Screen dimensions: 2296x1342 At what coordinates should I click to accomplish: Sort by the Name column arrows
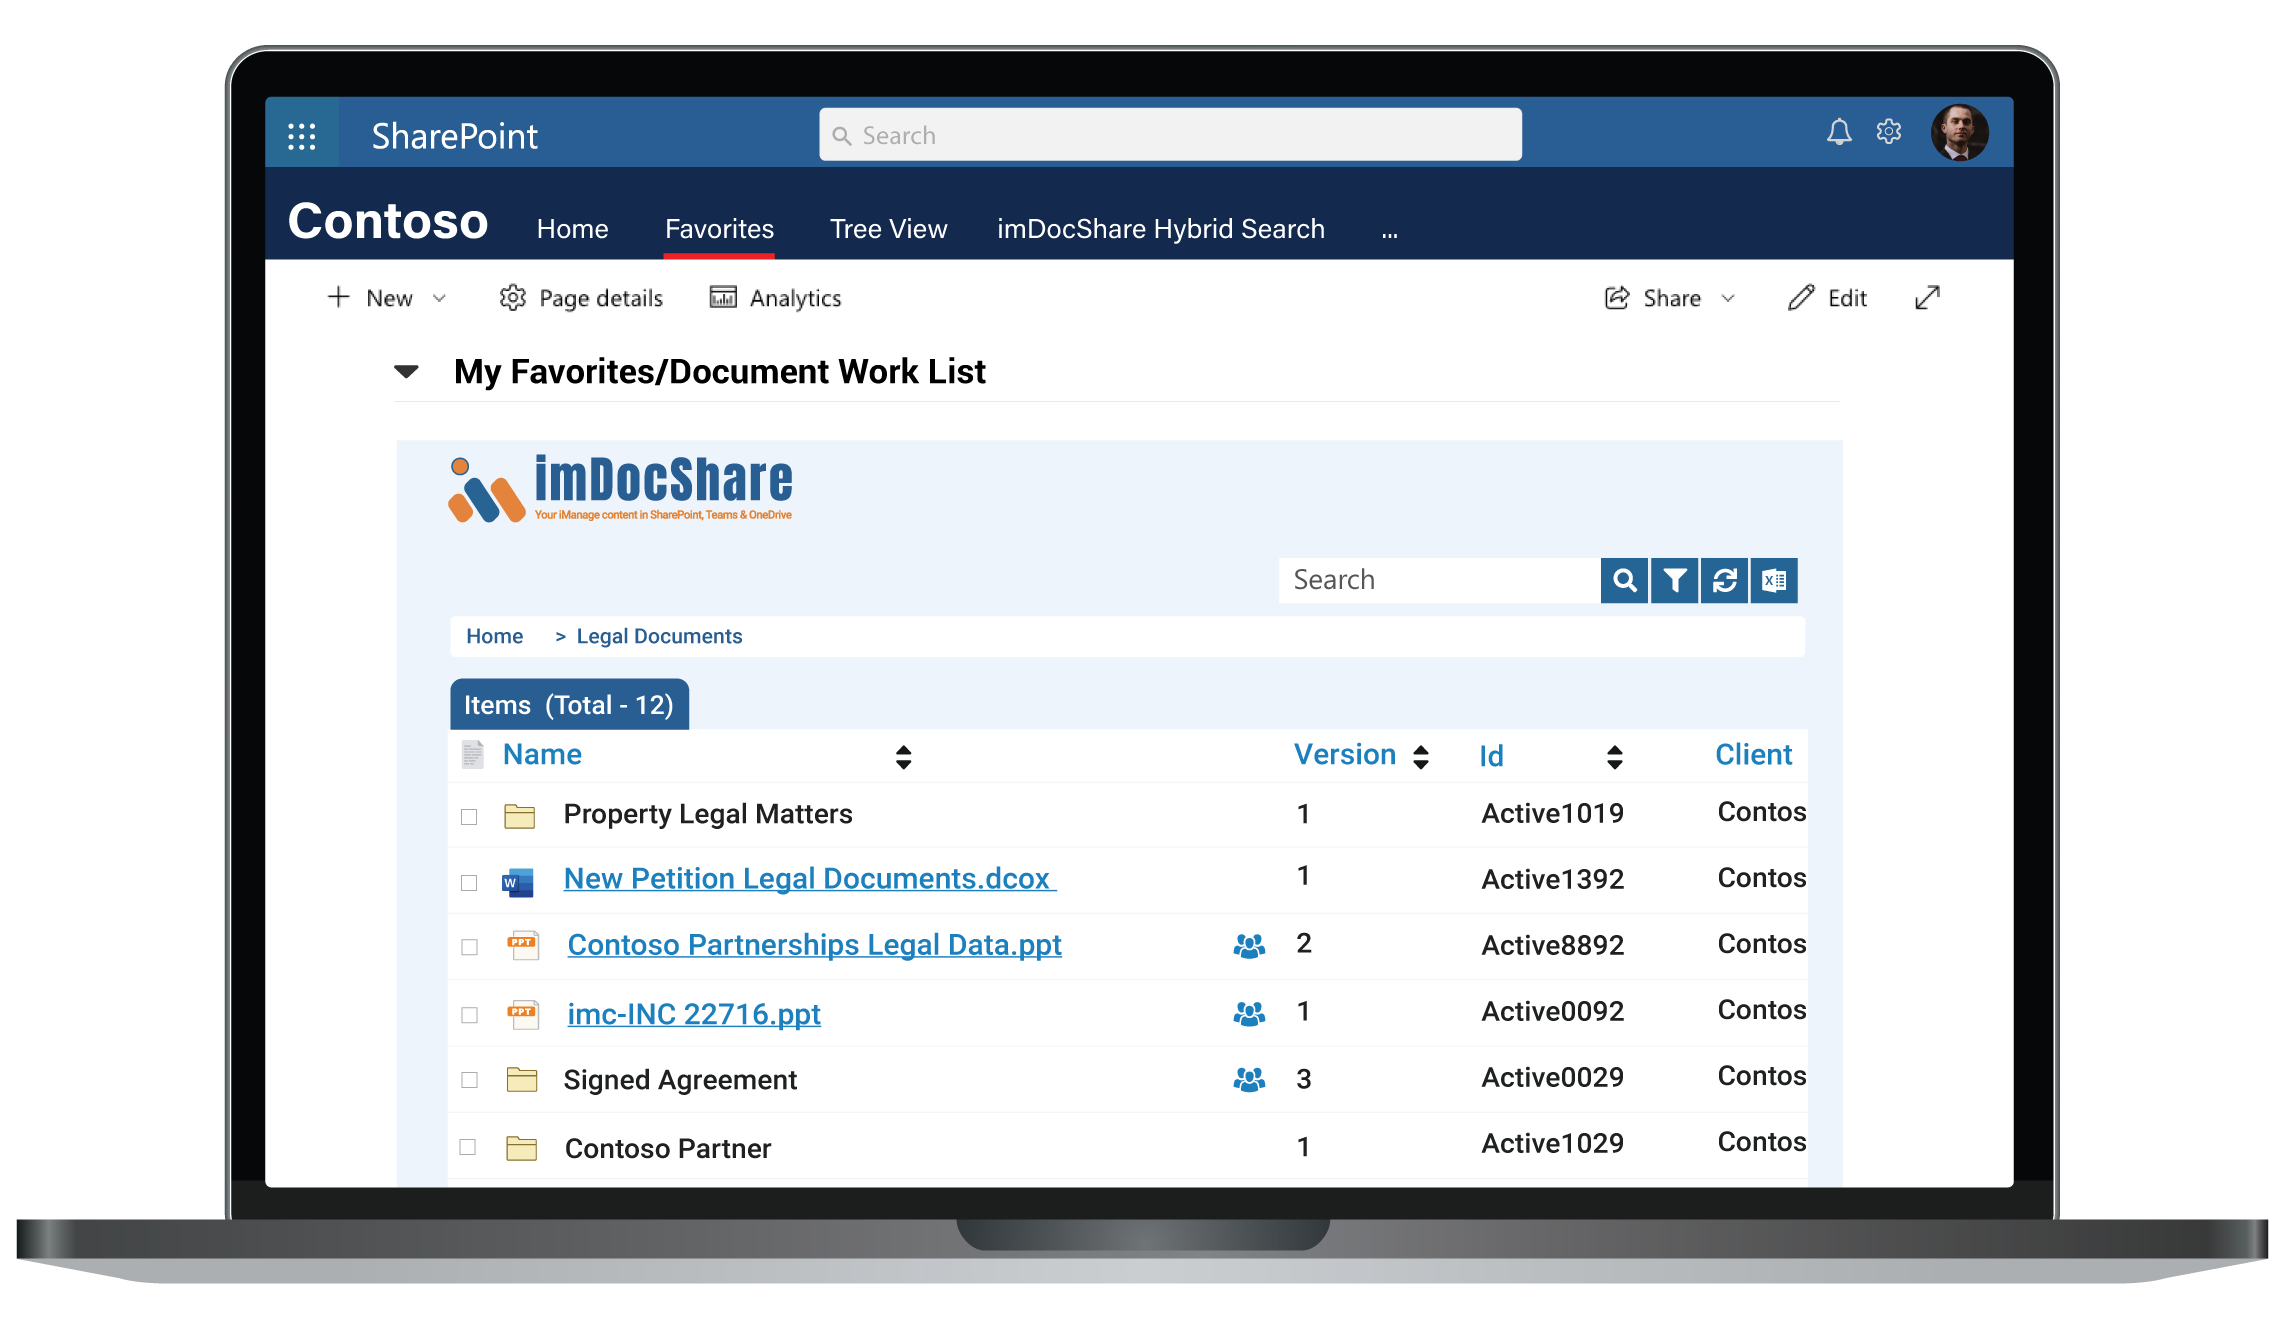pos(903,757)
